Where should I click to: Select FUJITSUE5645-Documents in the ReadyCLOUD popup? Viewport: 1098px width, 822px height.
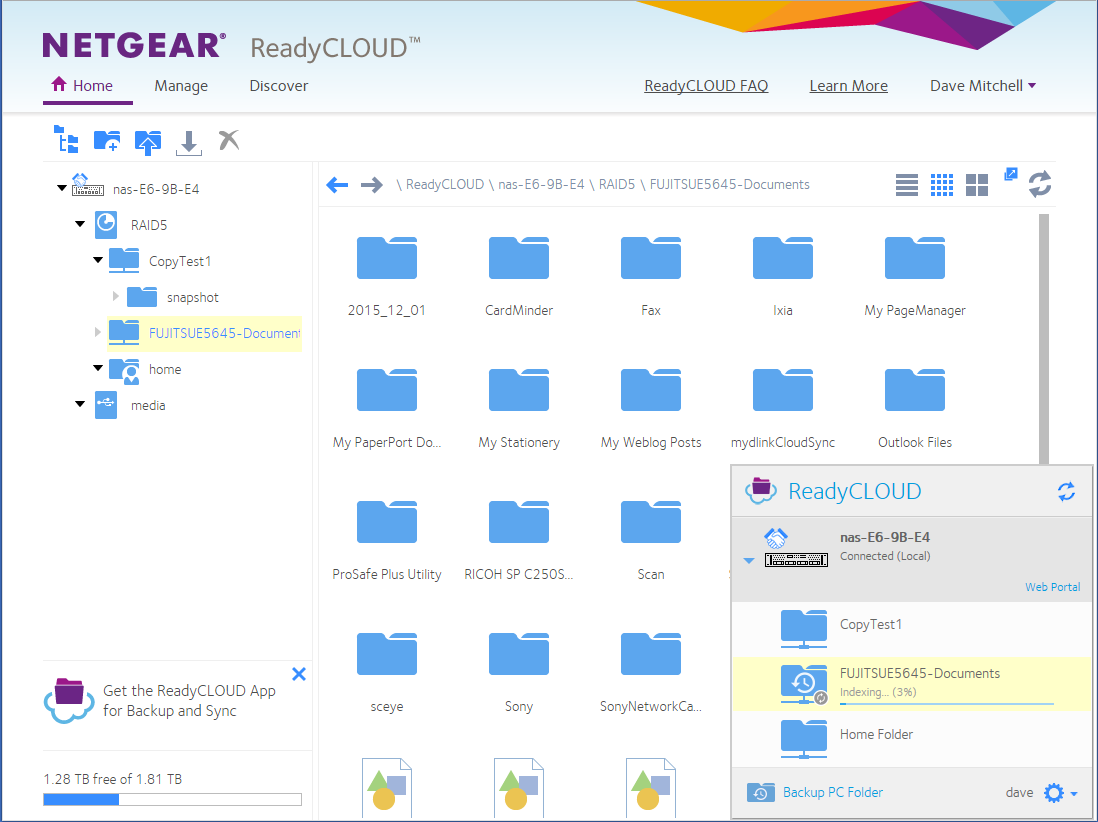pos(912,683)
